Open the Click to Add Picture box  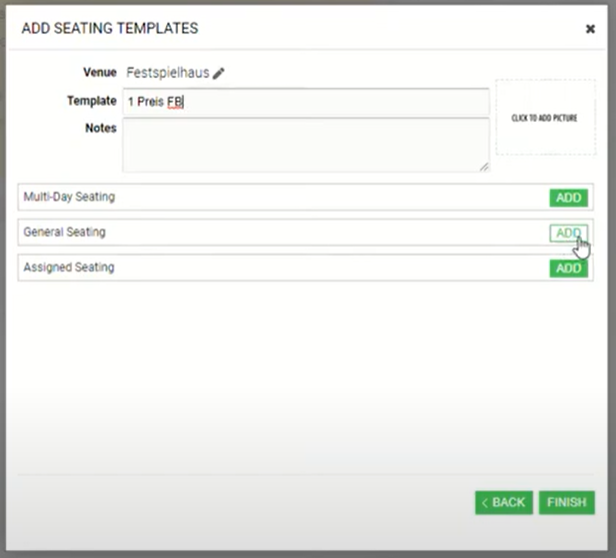[x=544, y=118]
